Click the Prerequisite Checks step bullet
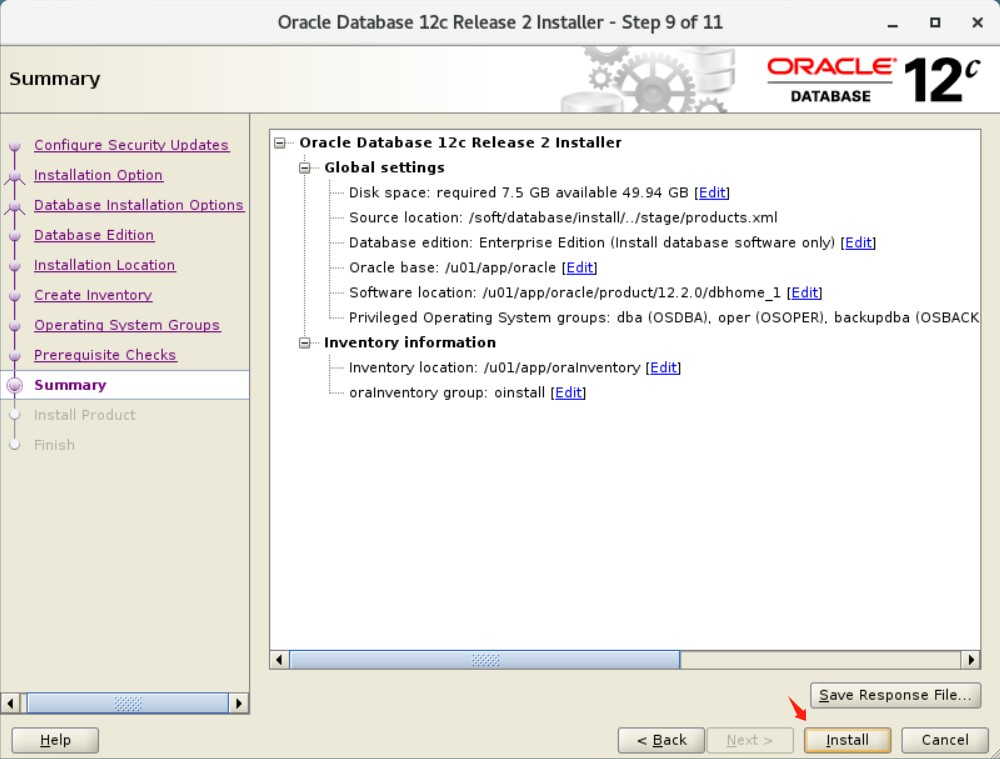Image resolution: width=1000 pixels, height=759 pixels. 15,356
